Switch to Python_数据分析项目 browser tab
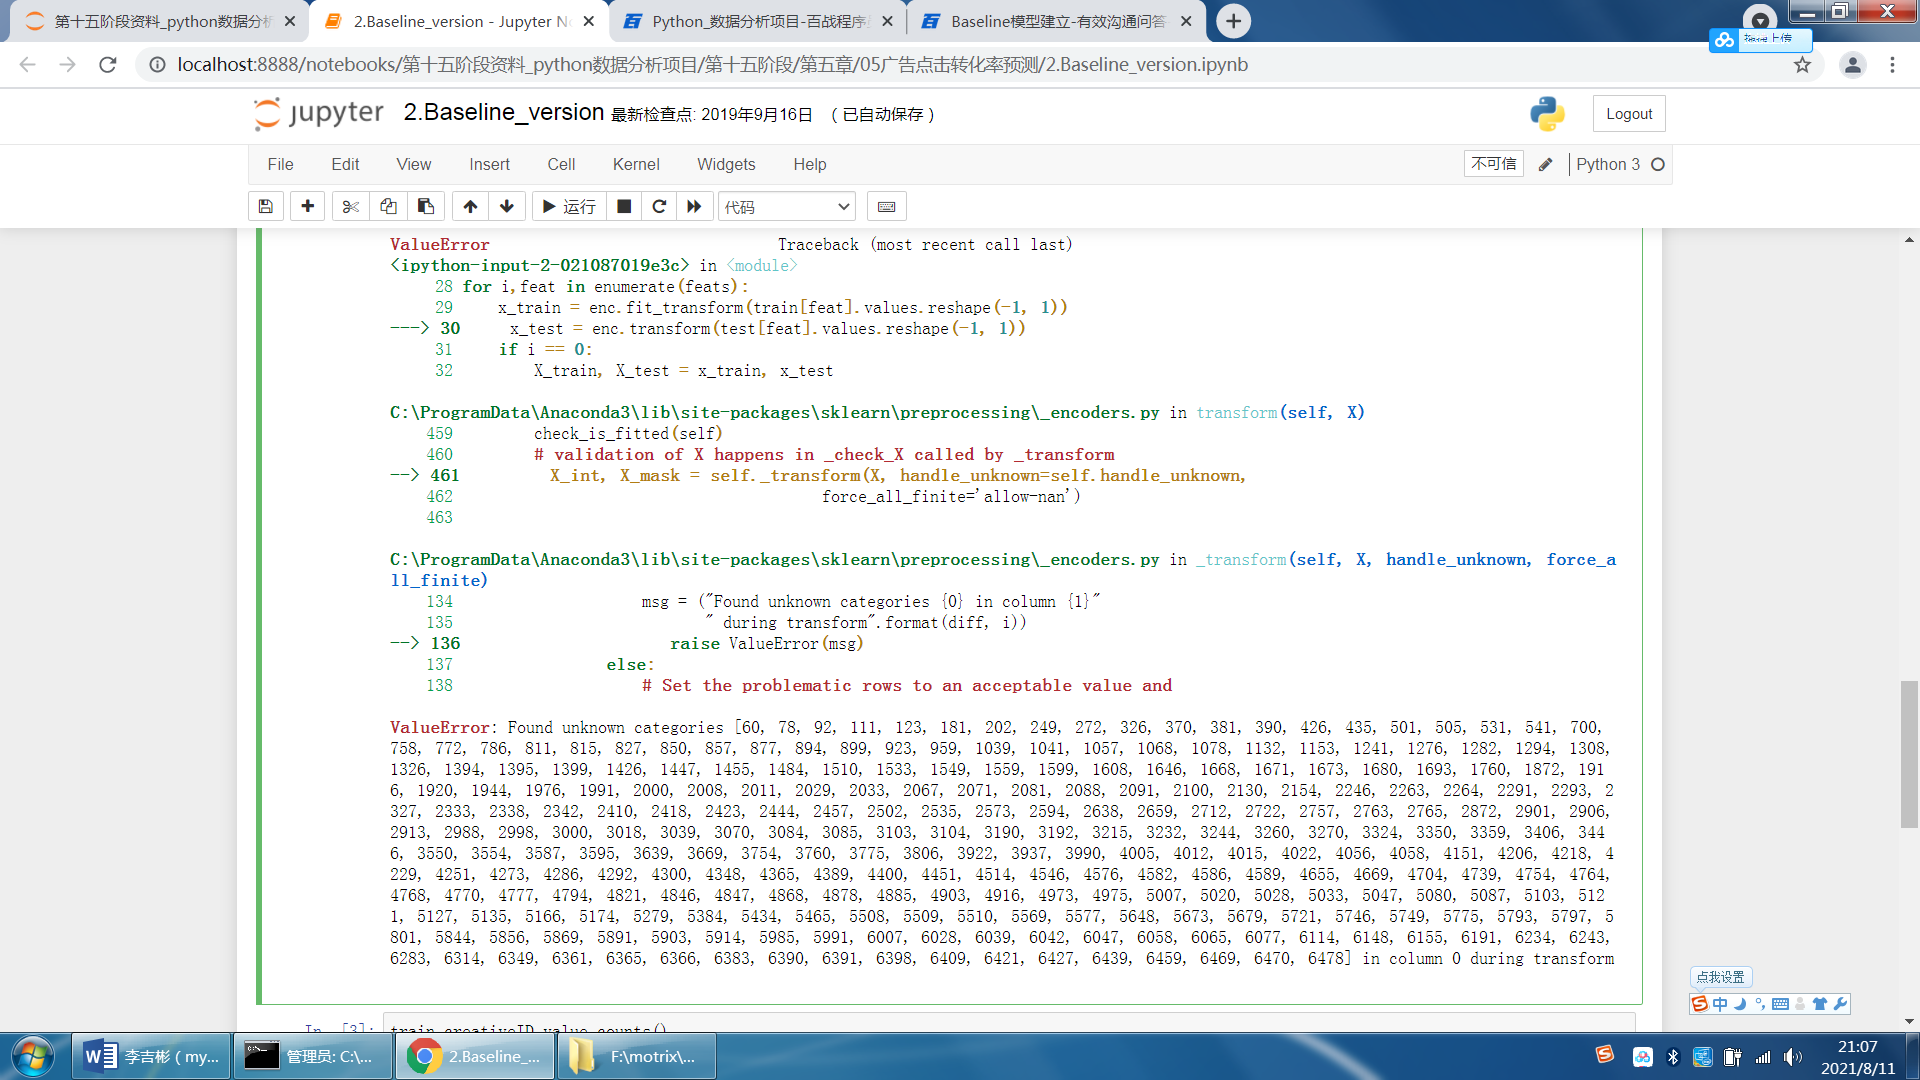 pyautogui.click(x=756, y=21)
